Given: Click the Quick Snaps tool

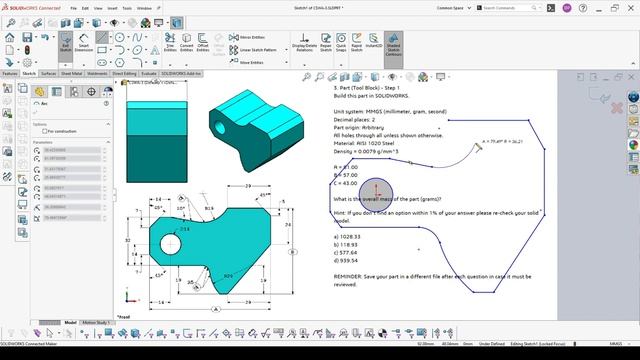Looking at the screenshot, I should pos(341,42).
